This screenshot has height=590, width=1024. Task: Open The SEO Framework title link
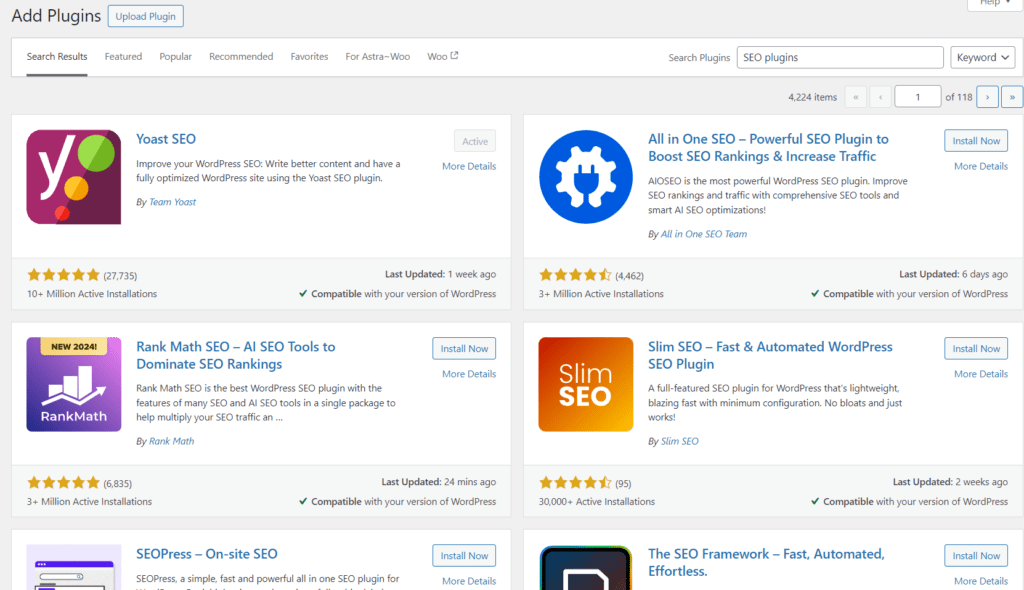coord(766,563)
